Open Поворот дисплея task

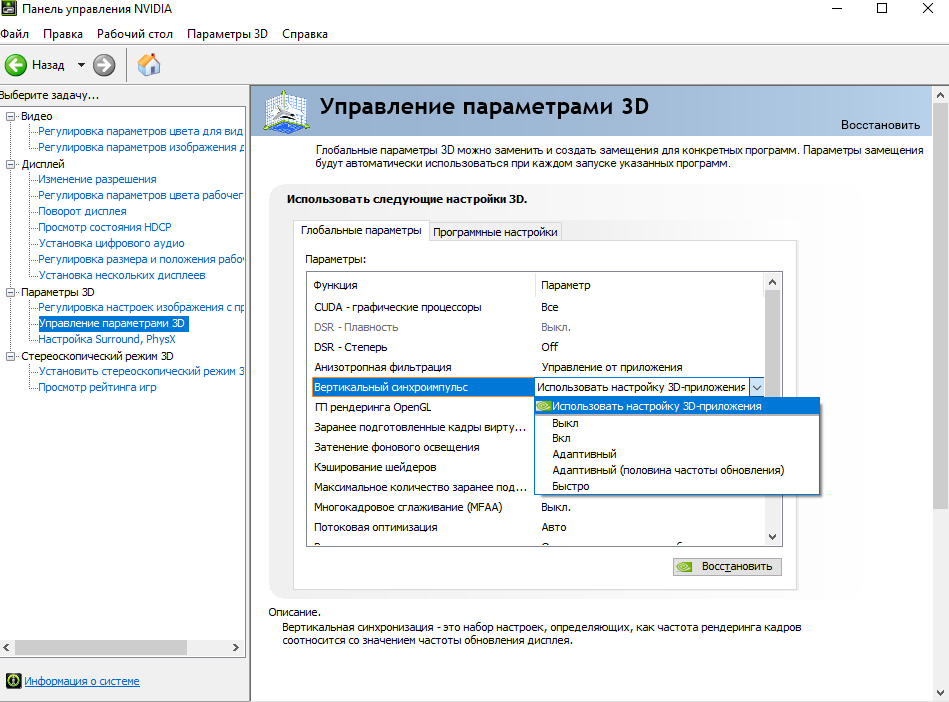[x=82, y=211]
